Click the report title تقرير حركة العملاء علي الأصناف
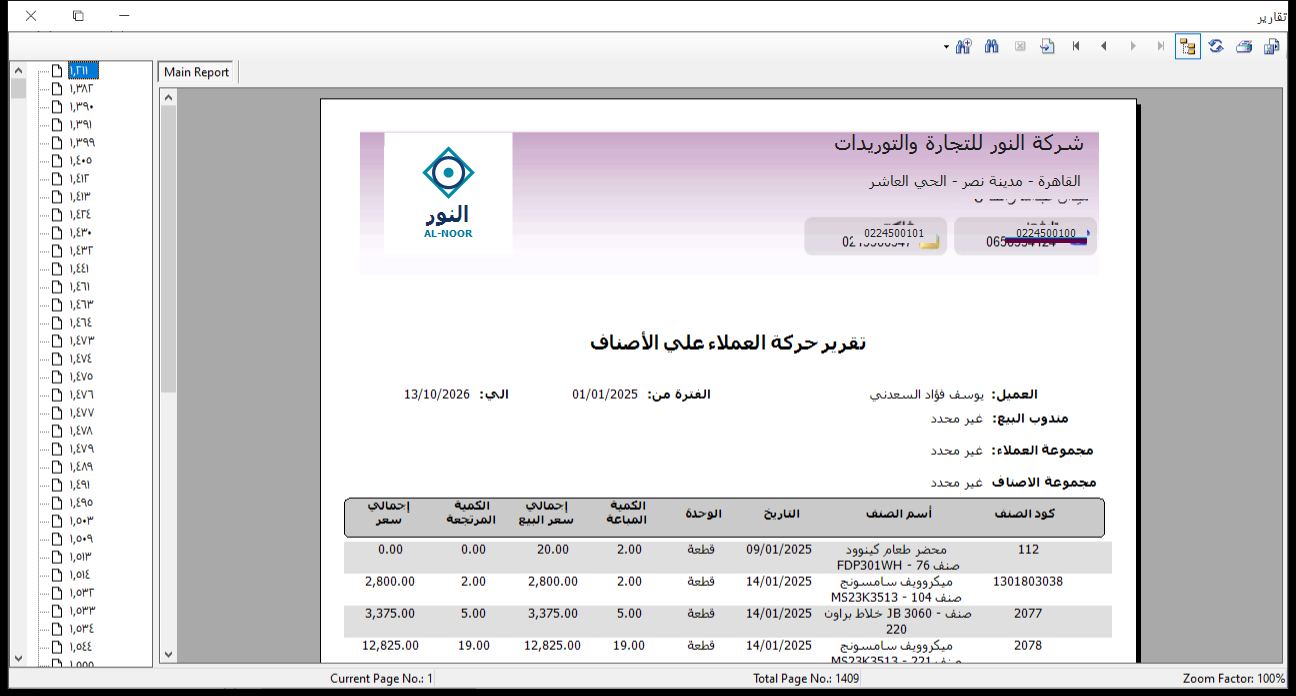The height and width of the screenshot is (696, 1296). [x=728, y=343]
